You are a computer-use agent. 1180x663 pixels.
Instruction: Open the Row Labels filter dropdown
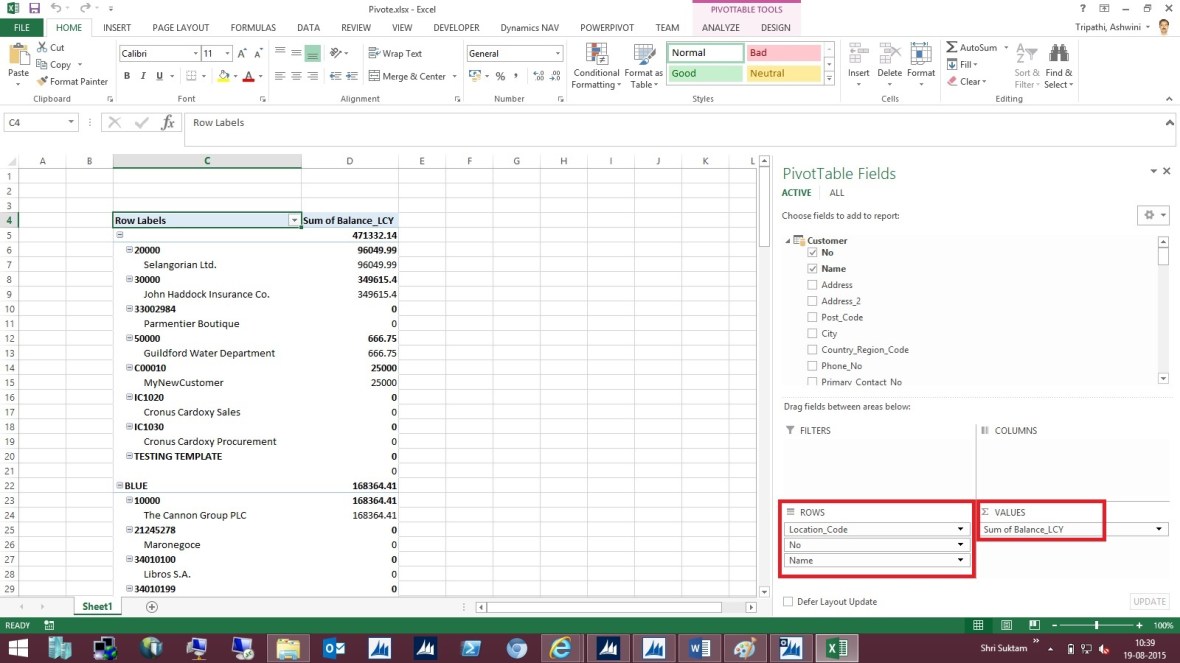pos(294,220)
